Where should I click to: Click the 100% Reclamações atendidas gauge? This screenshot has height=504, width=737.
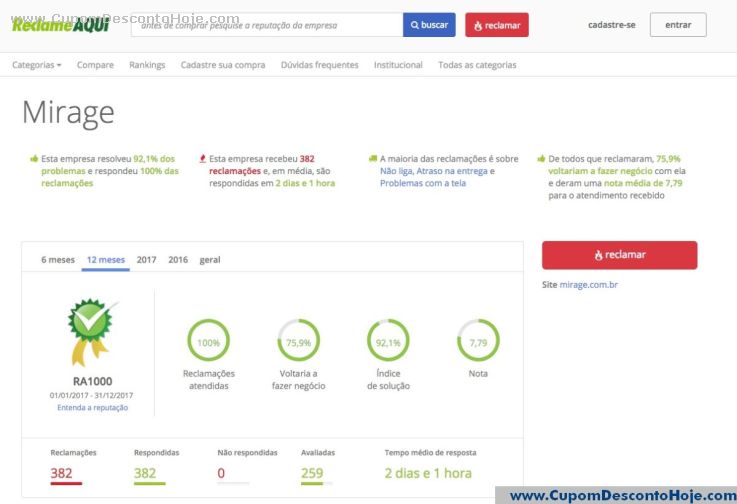coord(208,340)
